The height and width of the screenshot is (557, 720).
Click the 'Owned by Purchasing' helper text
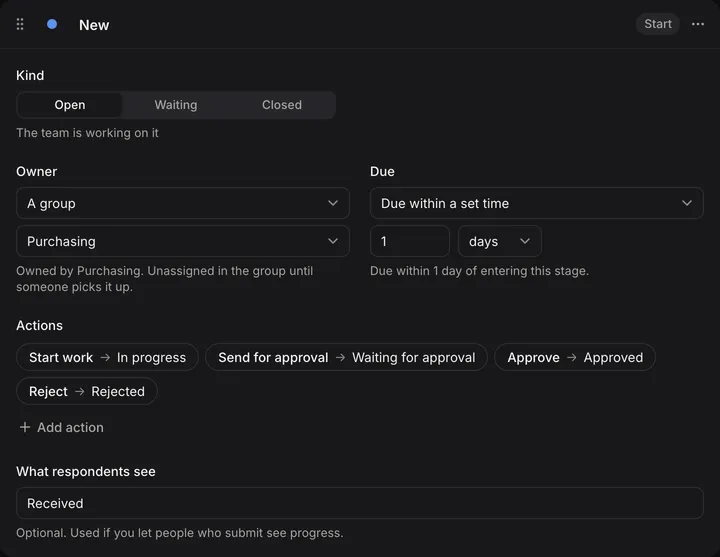164,279
